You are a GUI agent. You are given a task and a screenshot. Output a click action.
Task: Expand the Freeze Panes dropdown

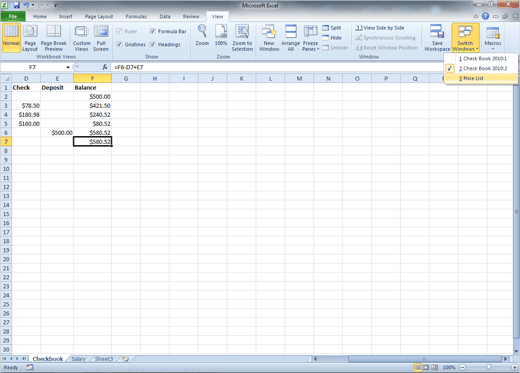(311, 38)
